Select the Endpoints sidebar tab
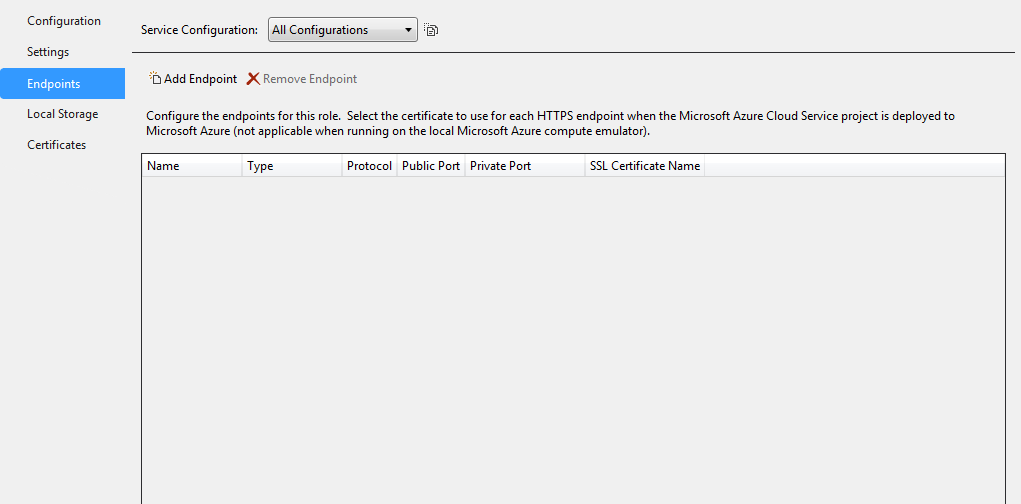The image size is (1021, 504). (x=54, y=84)
